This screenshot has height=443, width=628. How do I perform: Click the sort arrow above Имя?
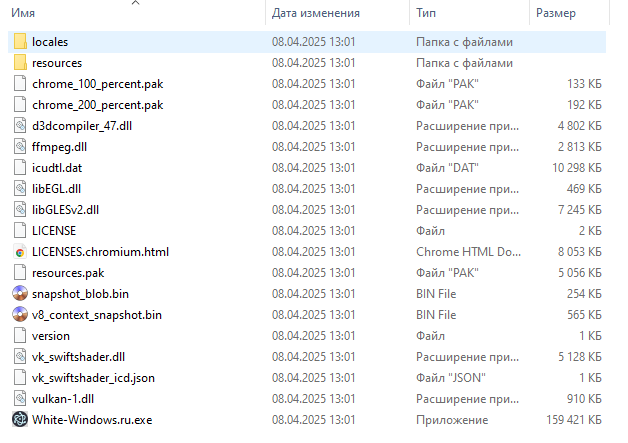point(135,3)
